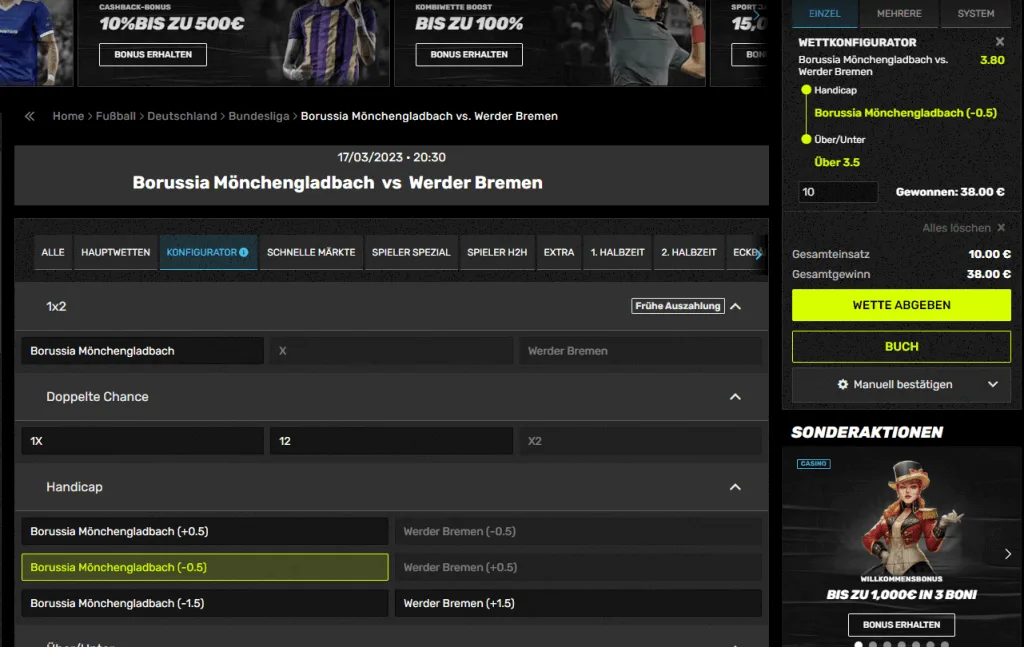This screenshot has width=1024, height=647.
Task: Deselect Borussia Mönchengladbach (-0.5) handicap
Action: click(205, 567)
